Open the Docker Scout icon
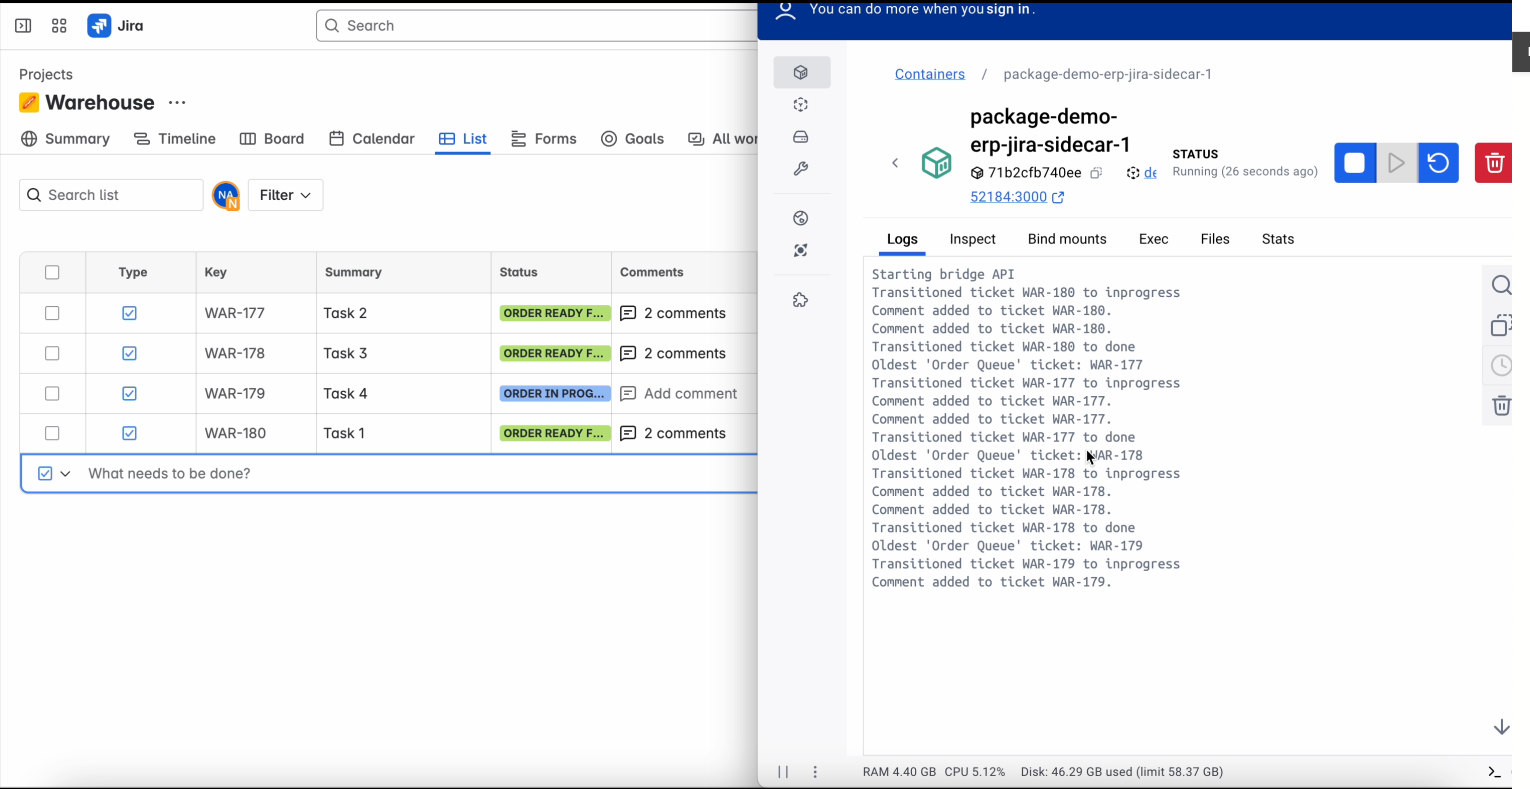Screen dimensions: 1530x789 pyautogui.click(x=800, y=250)
